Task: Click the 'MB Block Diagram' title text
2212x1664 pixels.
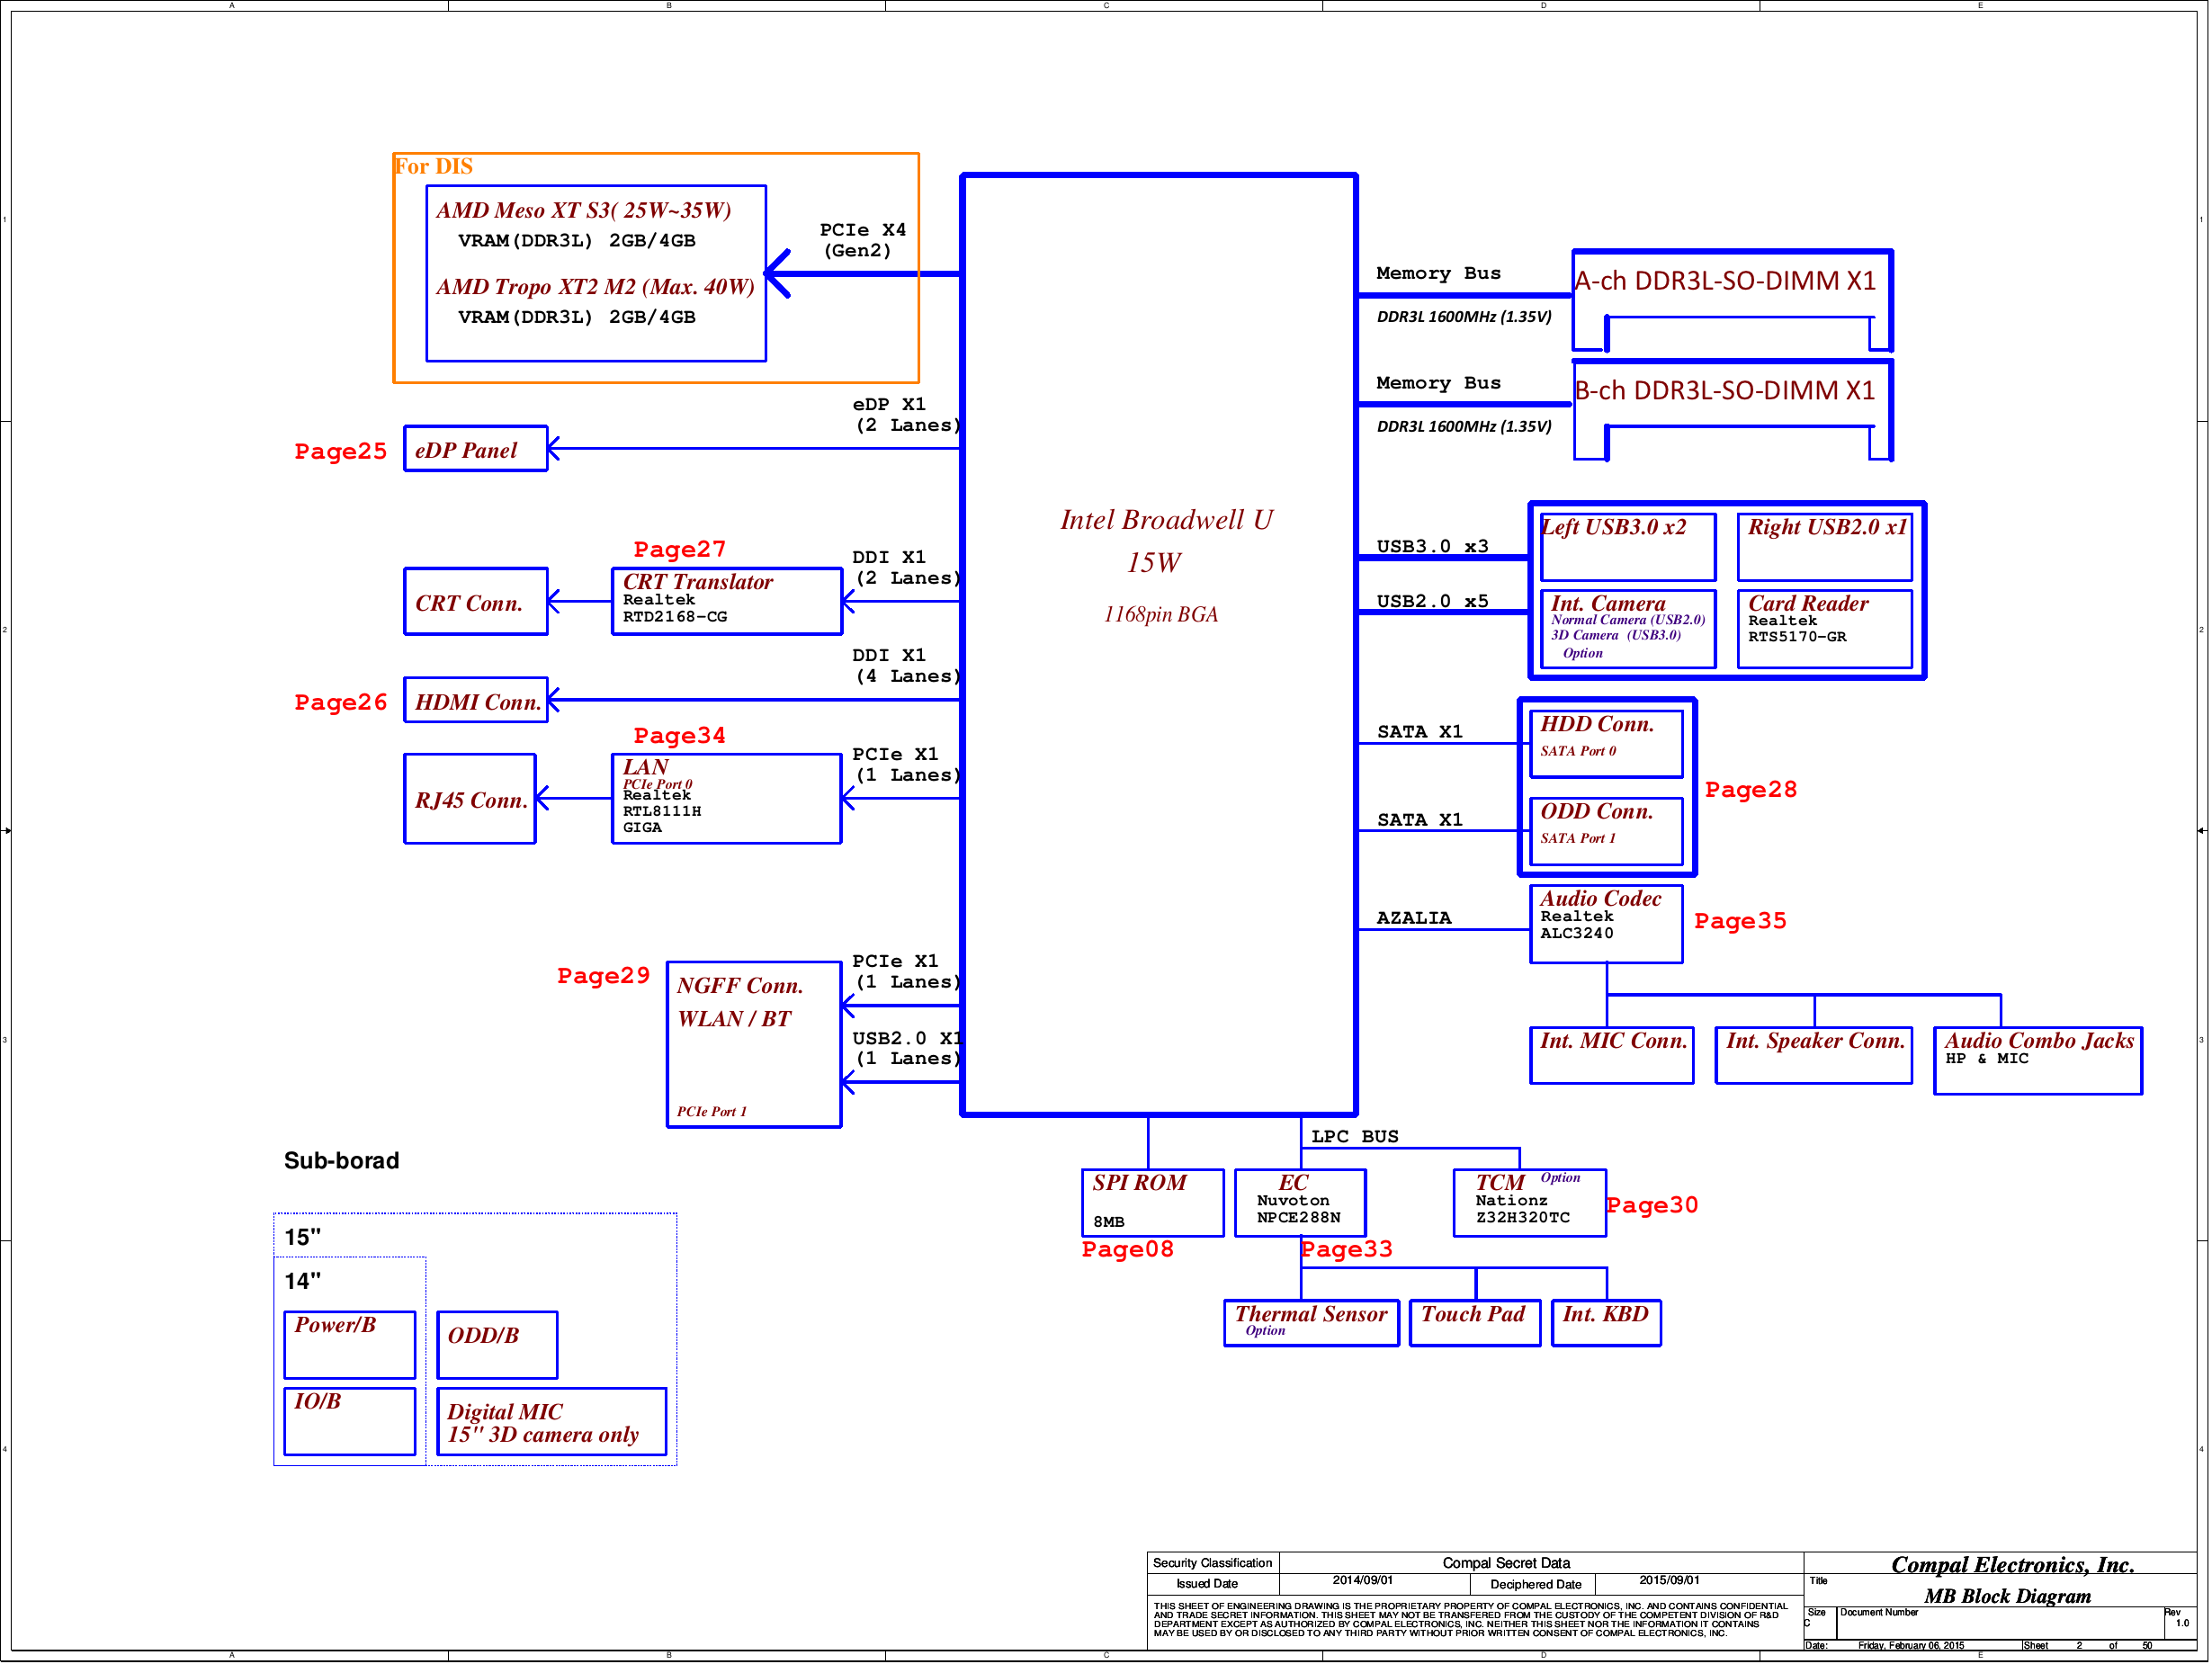Action: [2008, 1597]
